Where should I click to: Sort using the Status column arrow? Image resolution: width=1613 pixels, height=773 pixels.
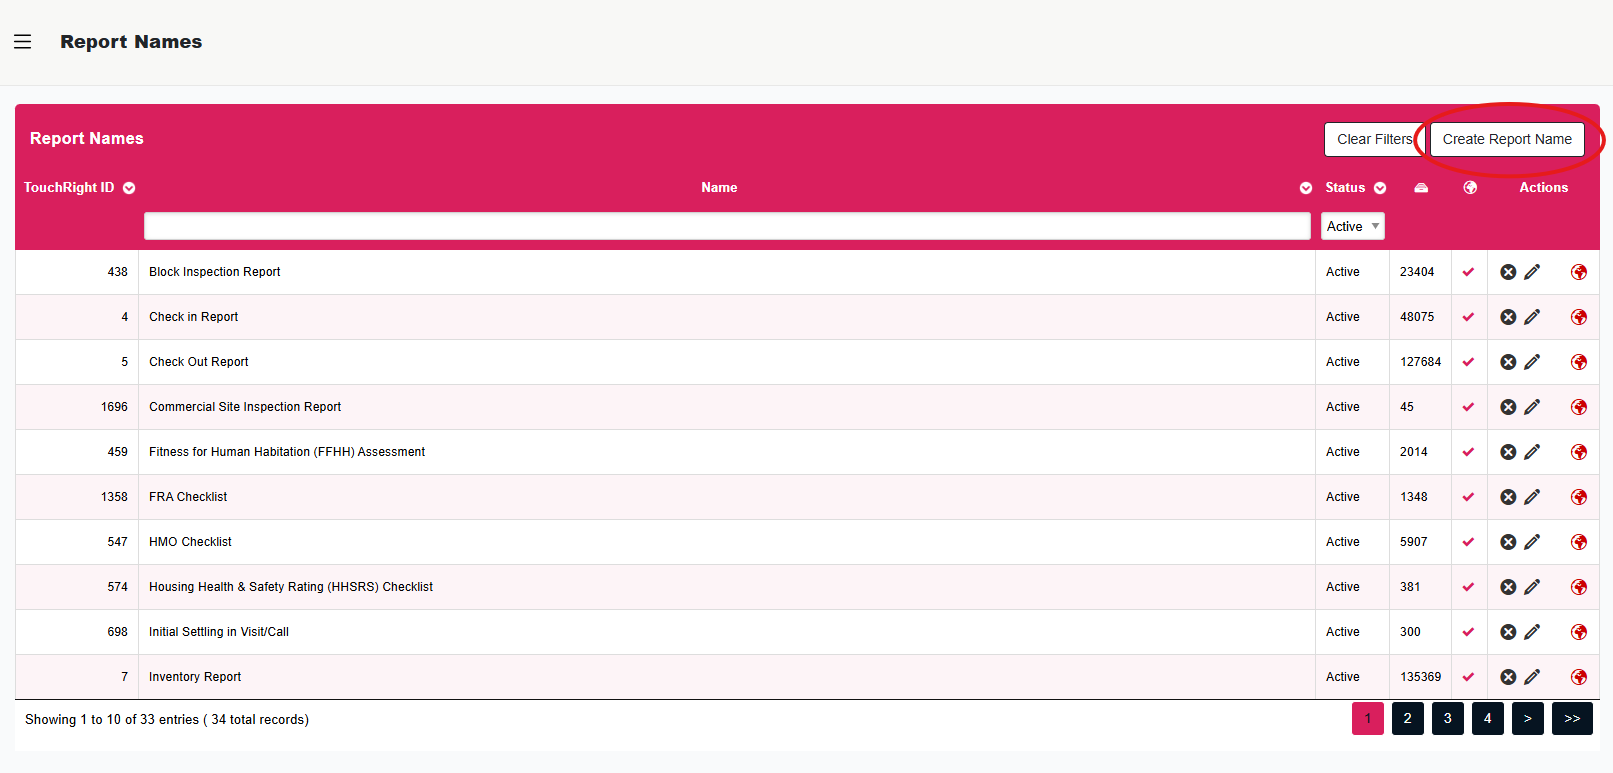1380,188
